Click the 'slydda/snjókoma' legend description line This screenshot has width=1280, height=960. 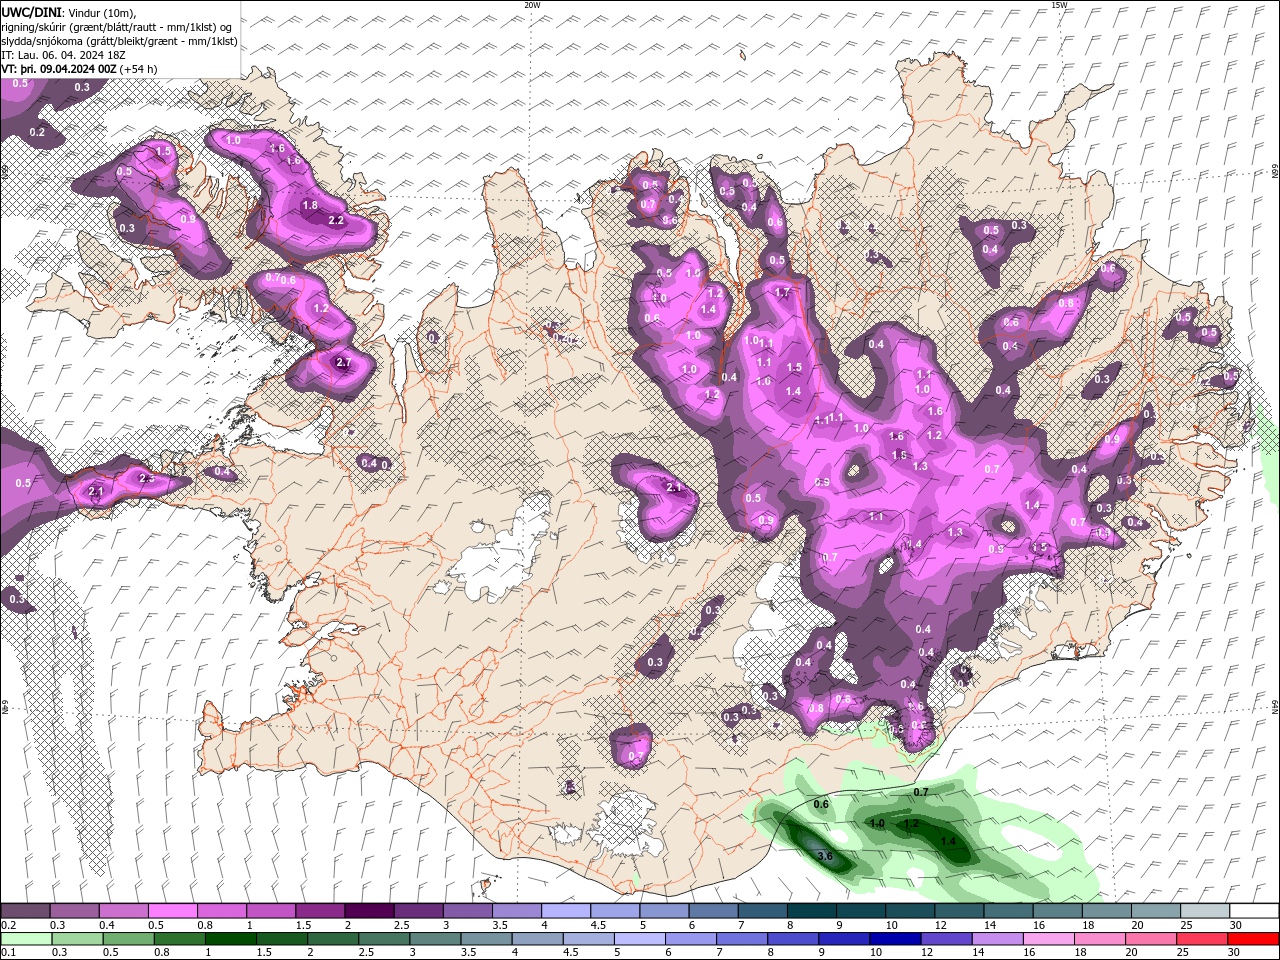tap(119, 41)
